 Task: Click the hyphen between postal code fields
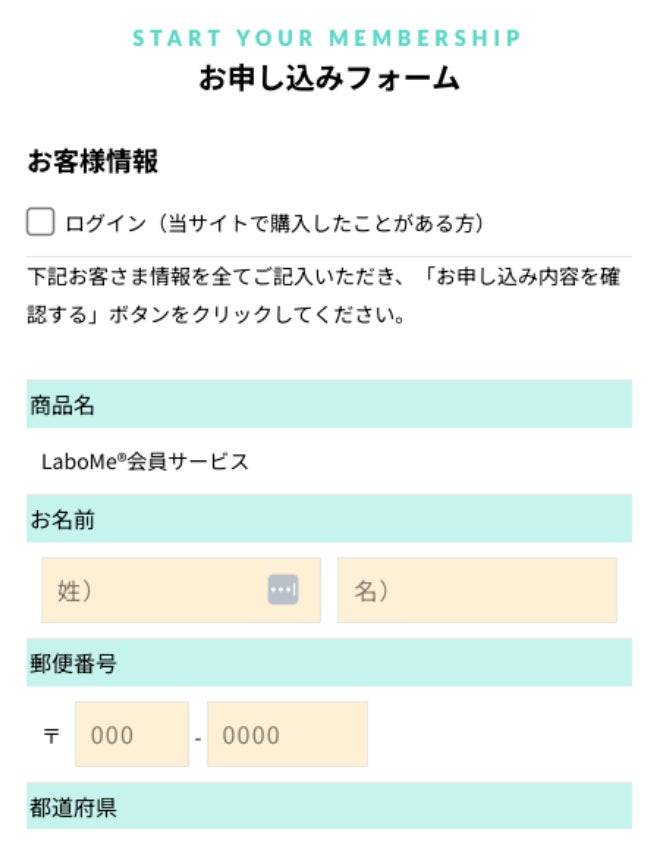coord(198,738)
